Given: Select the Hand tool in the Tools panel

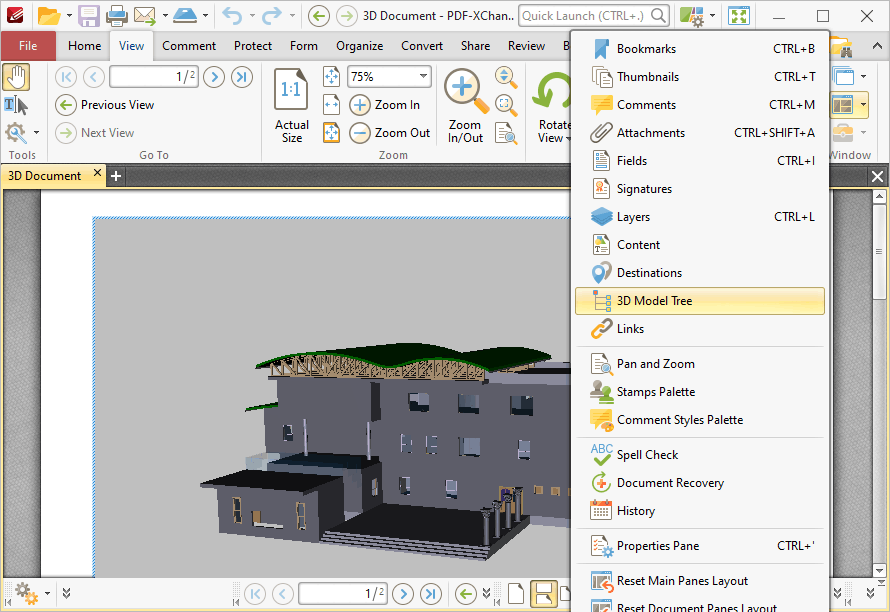Looking at the screenshot, I should pyautogui.click(x=17, y=76).
